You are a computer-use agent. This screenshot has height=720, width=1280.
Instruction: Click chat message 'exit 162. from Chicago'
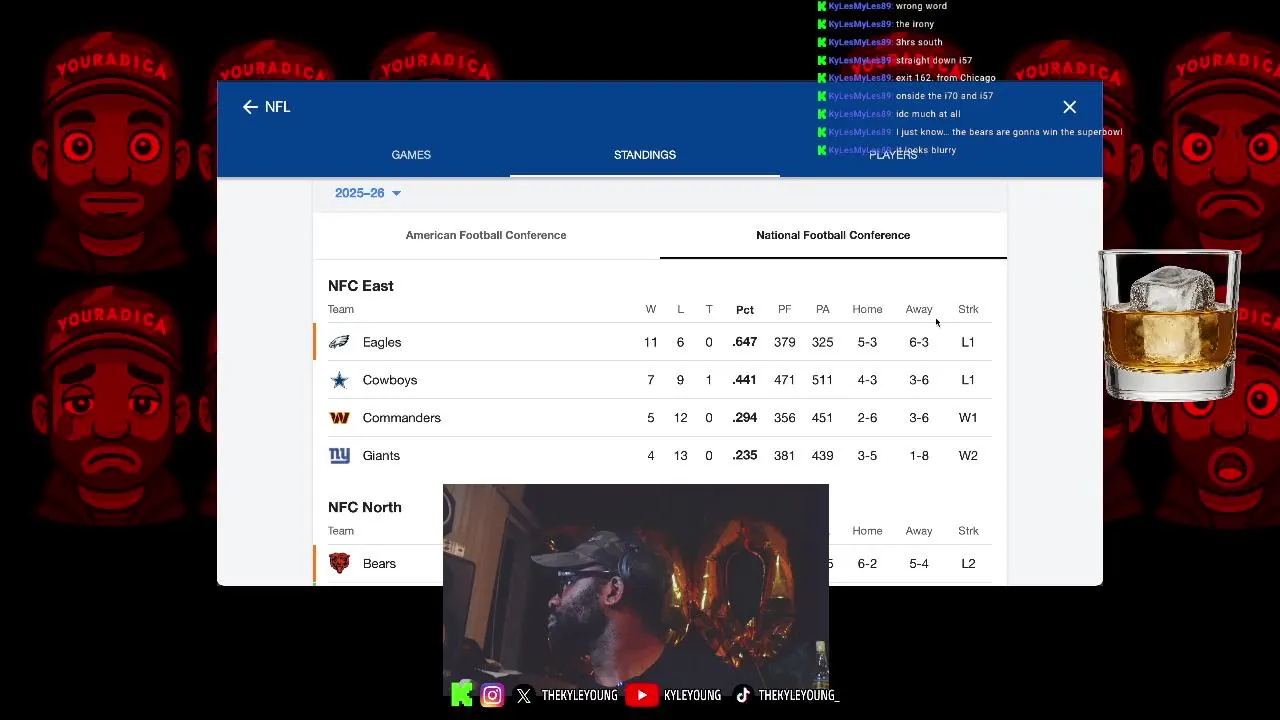point(946,78)
